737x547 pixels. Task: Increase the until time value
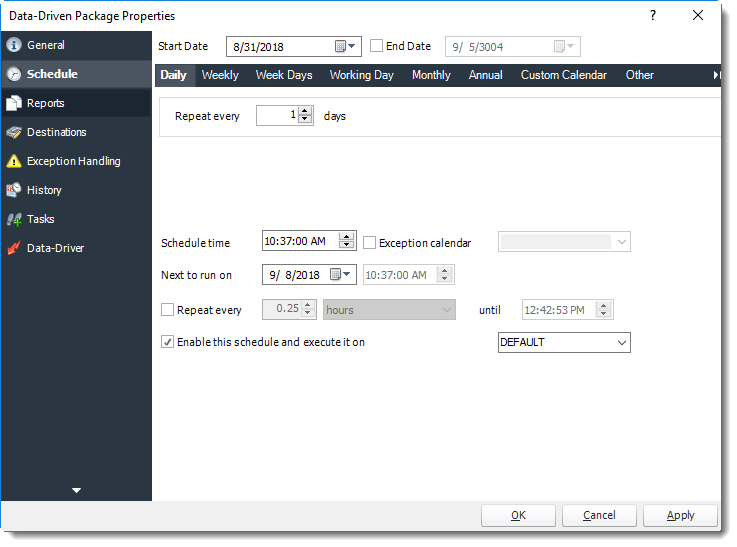[604, 305]
